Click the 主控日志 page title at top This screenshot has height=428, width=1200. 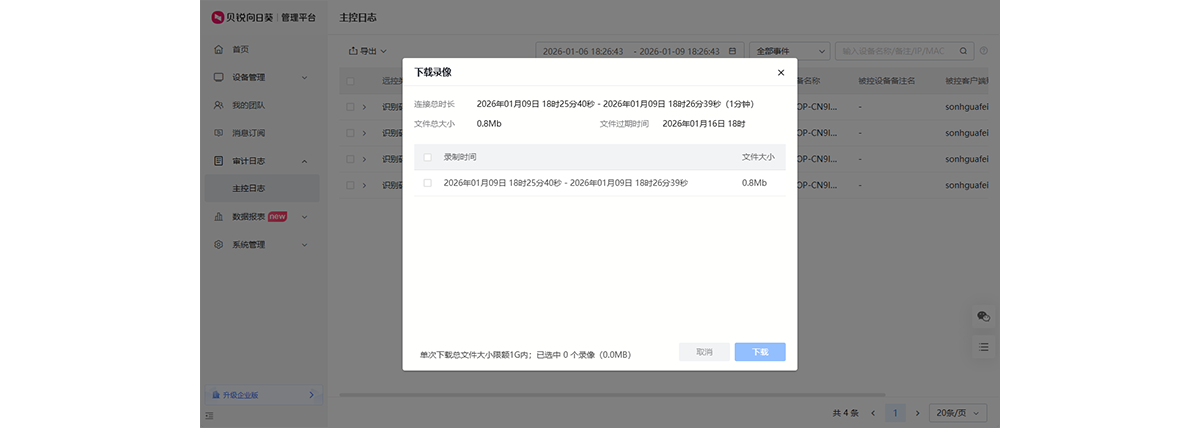[358, 18]
